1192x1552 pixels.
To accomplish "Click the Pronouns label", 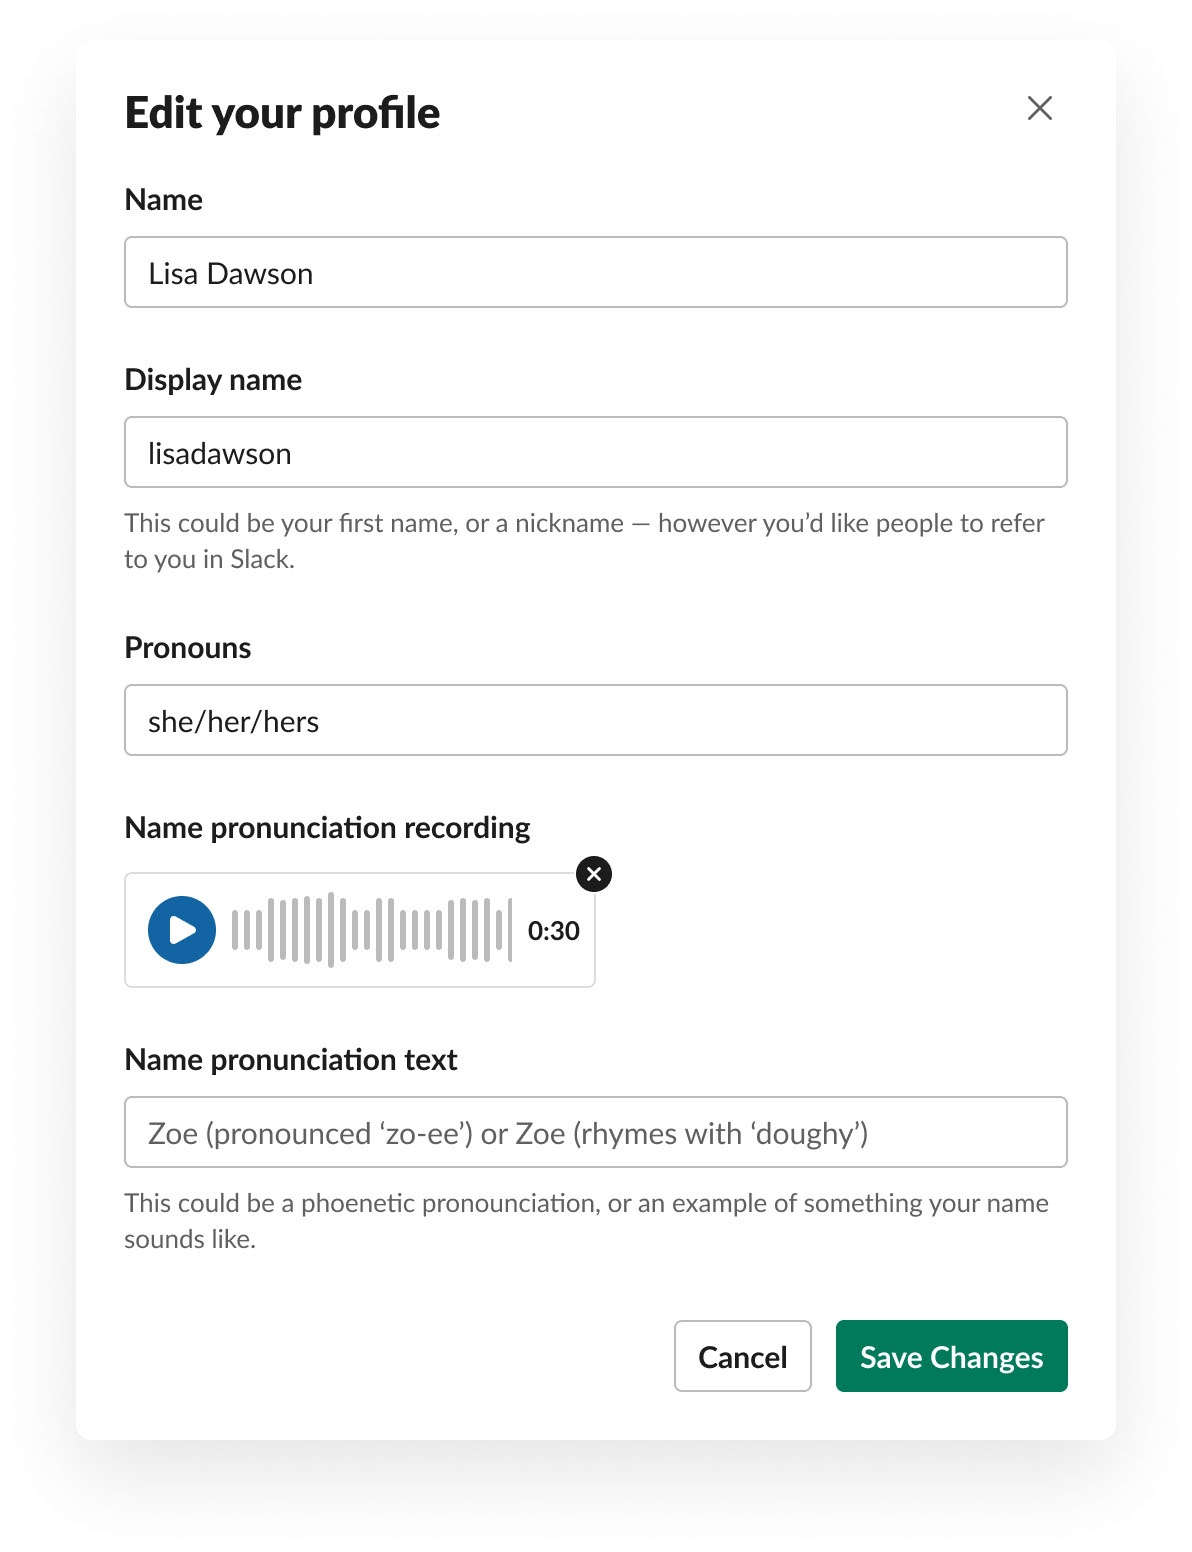I will coord(188,648).
